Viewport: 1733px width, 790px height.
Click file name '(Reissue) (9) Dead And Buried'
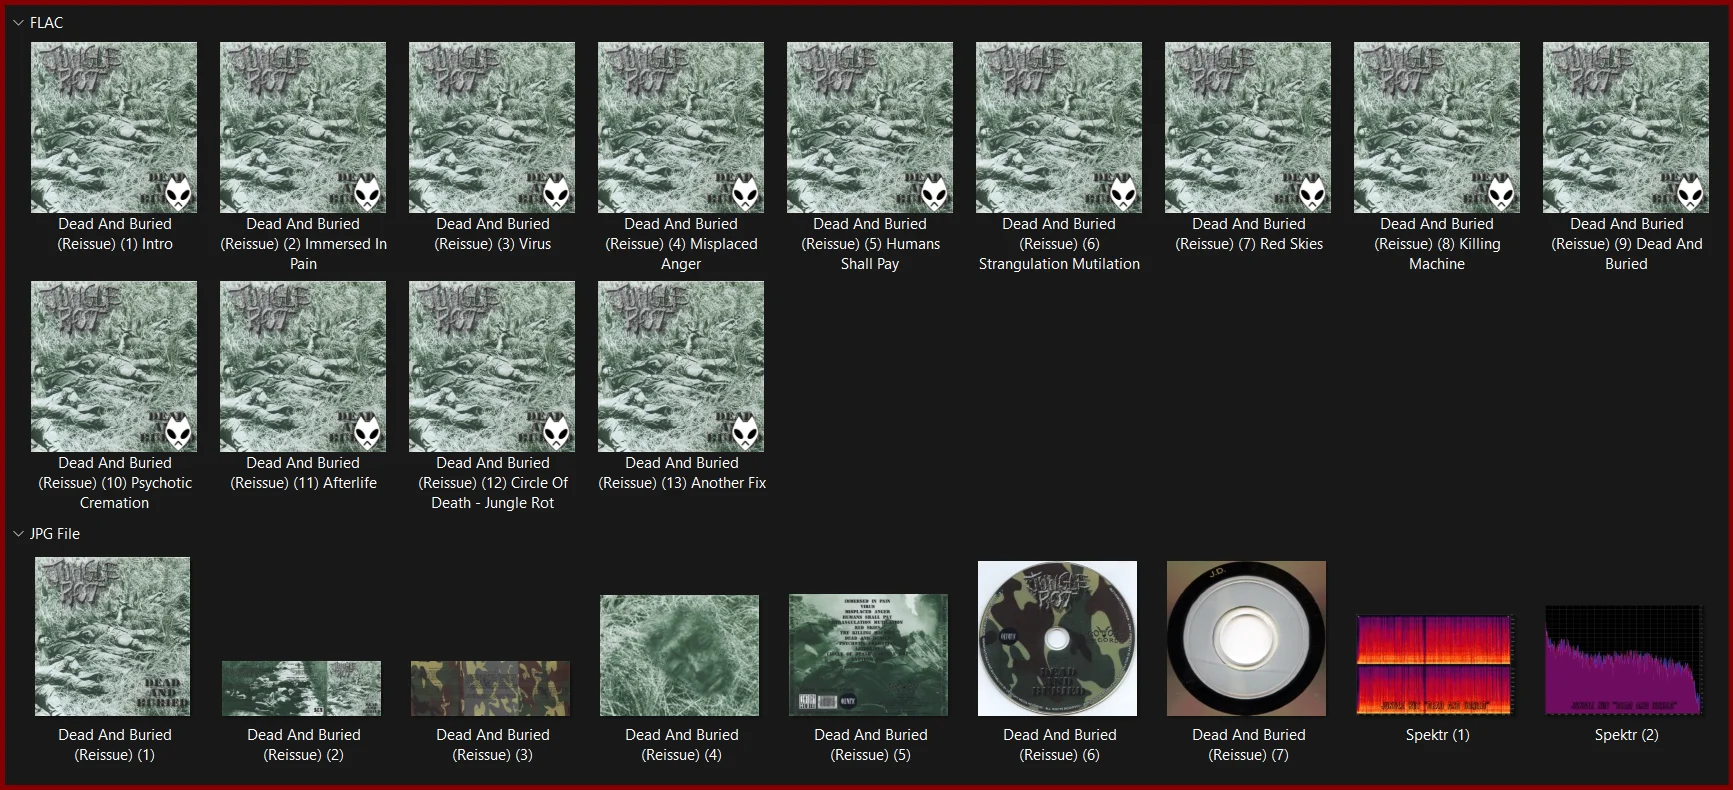coord(1626,244)
